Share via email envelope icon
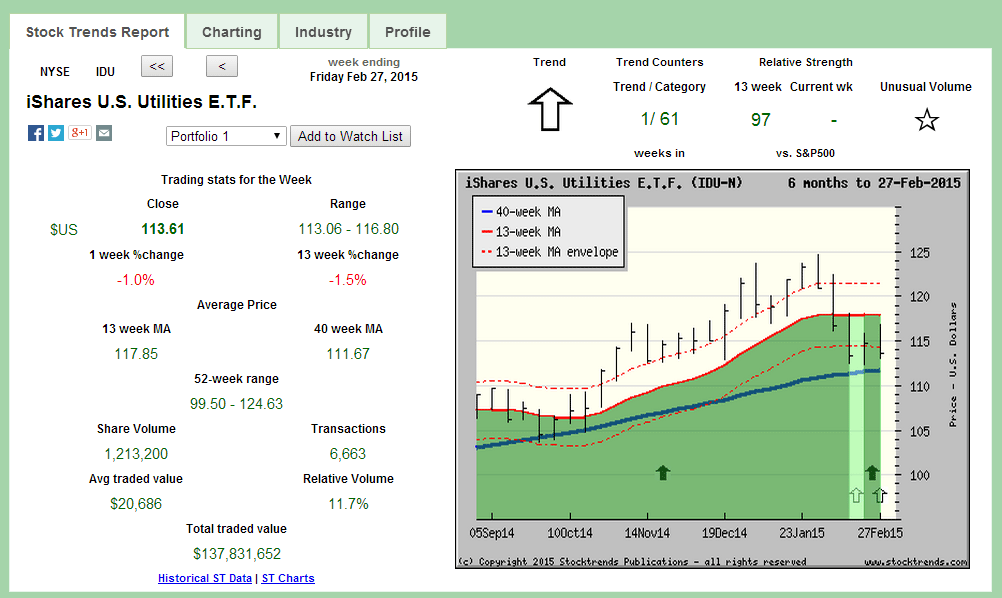1002x598 pixels. (104, 133)
